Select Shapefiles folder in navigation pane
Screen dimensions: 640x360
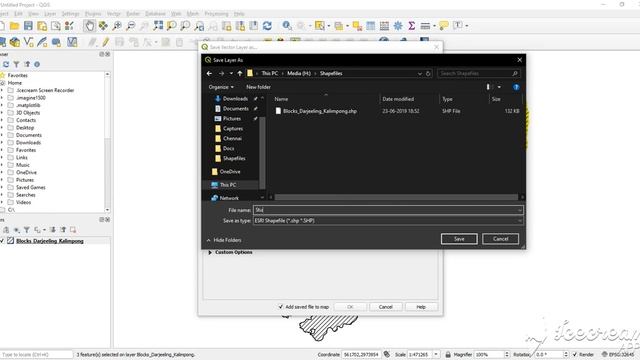(x=234, y=158)
